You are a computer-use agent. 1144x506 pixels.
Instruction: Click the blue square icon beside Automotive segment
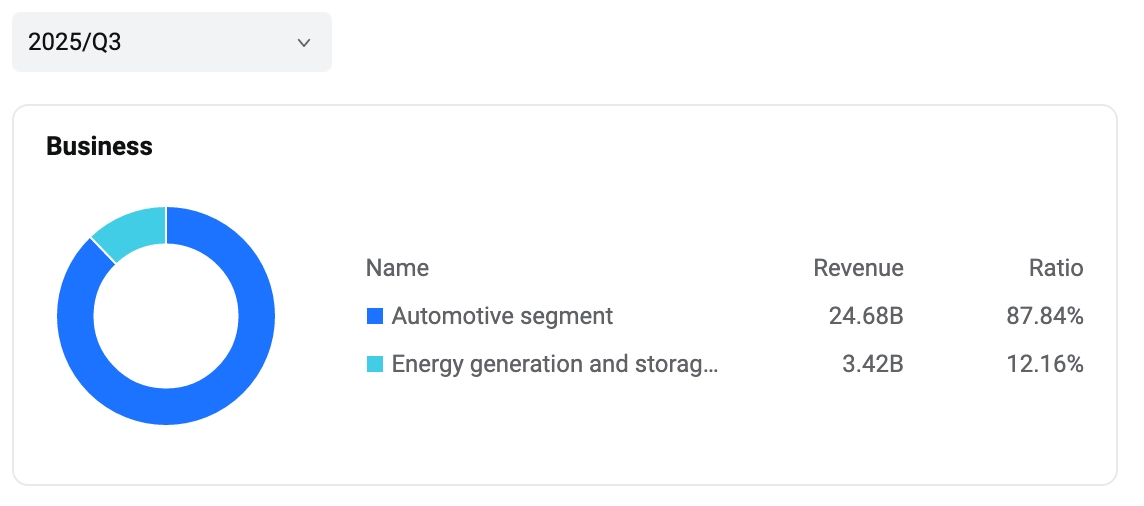click(x=375, y=317)
